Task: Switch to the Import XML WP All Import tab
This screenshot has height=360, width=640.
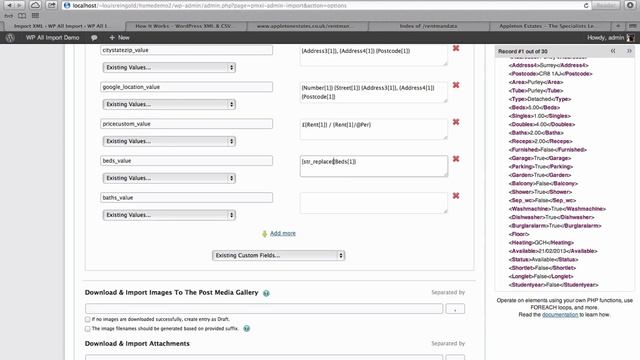Action: click(61, 26)
